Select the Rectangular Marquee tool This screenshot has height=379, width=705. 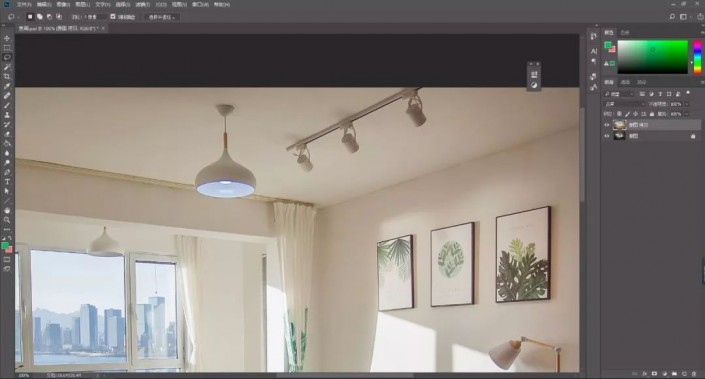coord(7,48)
